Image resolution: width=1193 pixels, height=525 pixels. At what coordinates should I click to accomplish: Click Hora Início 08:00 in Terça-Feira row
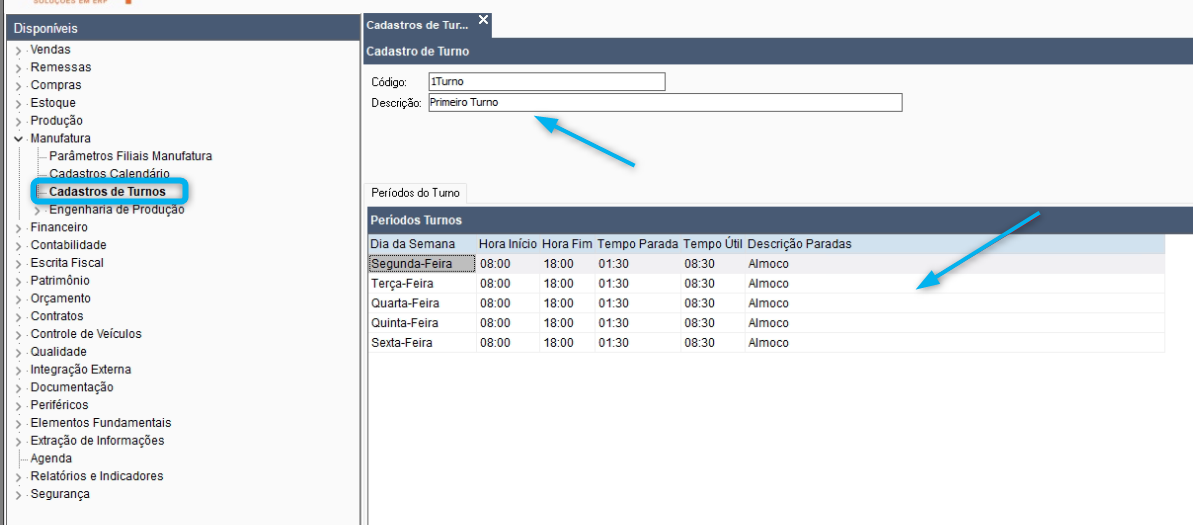[507, 284]
